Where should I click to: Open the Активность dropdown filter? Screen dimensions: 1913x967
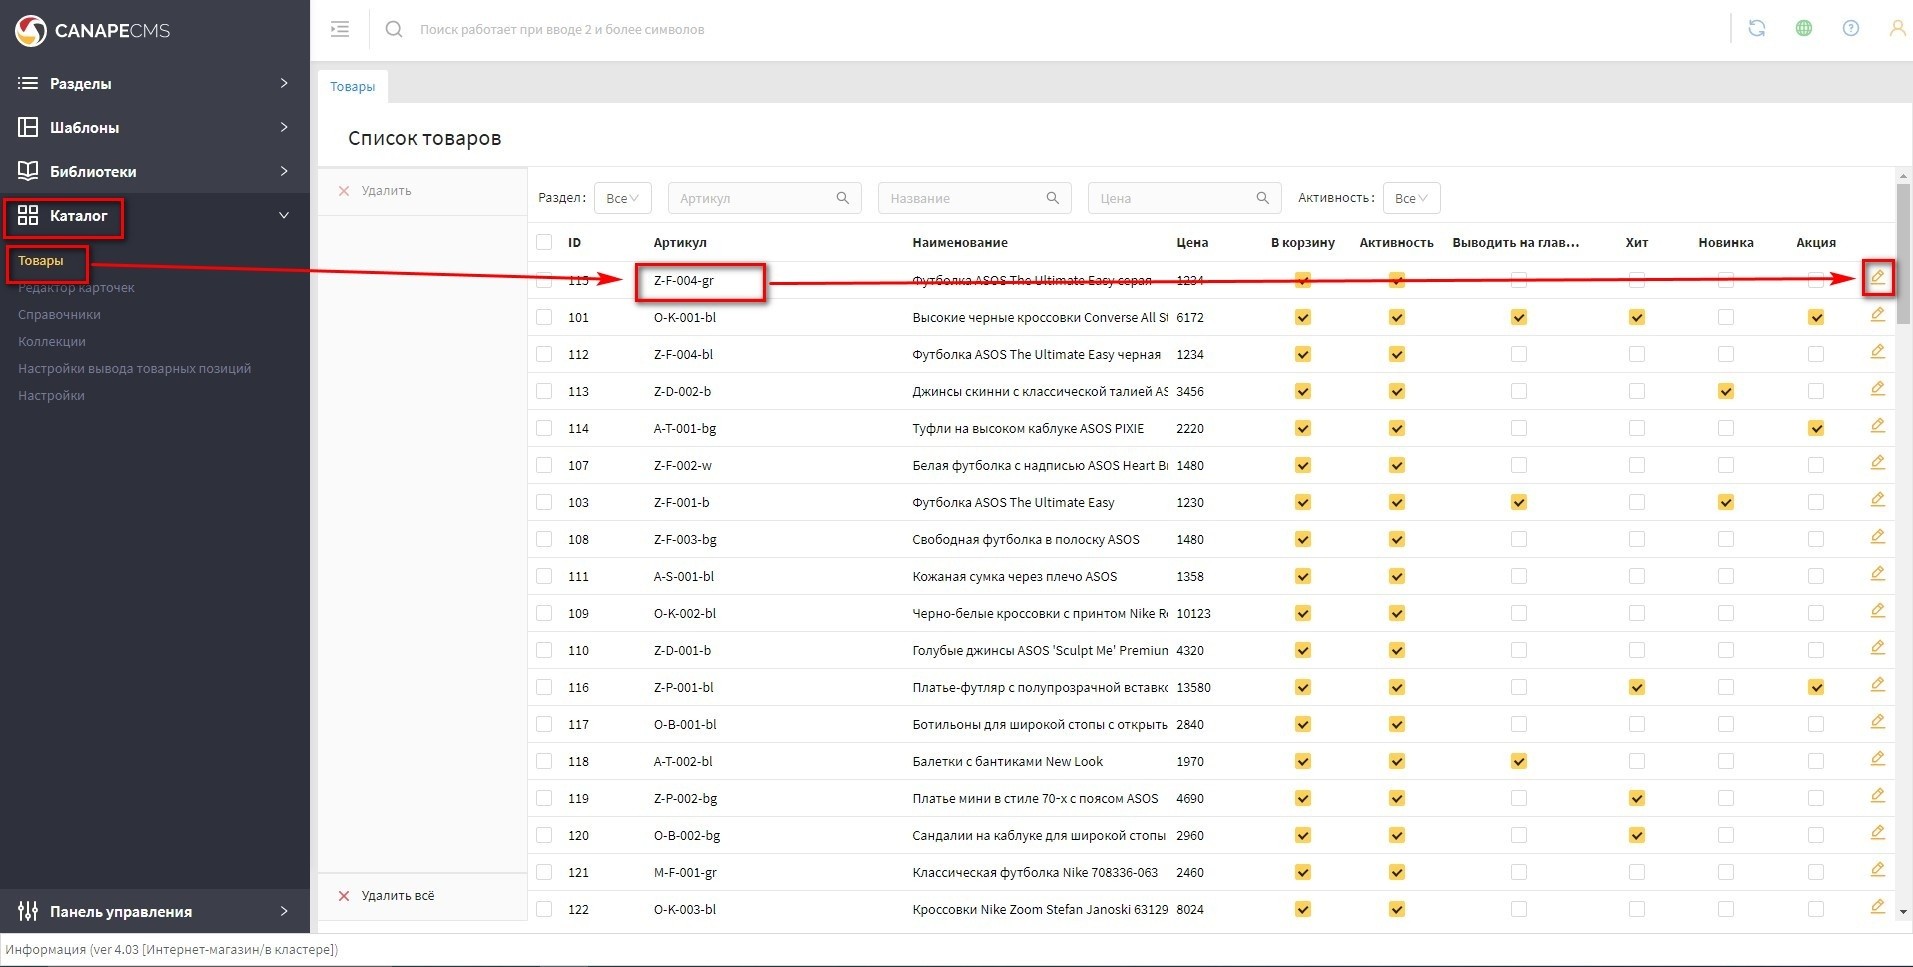1410,198
